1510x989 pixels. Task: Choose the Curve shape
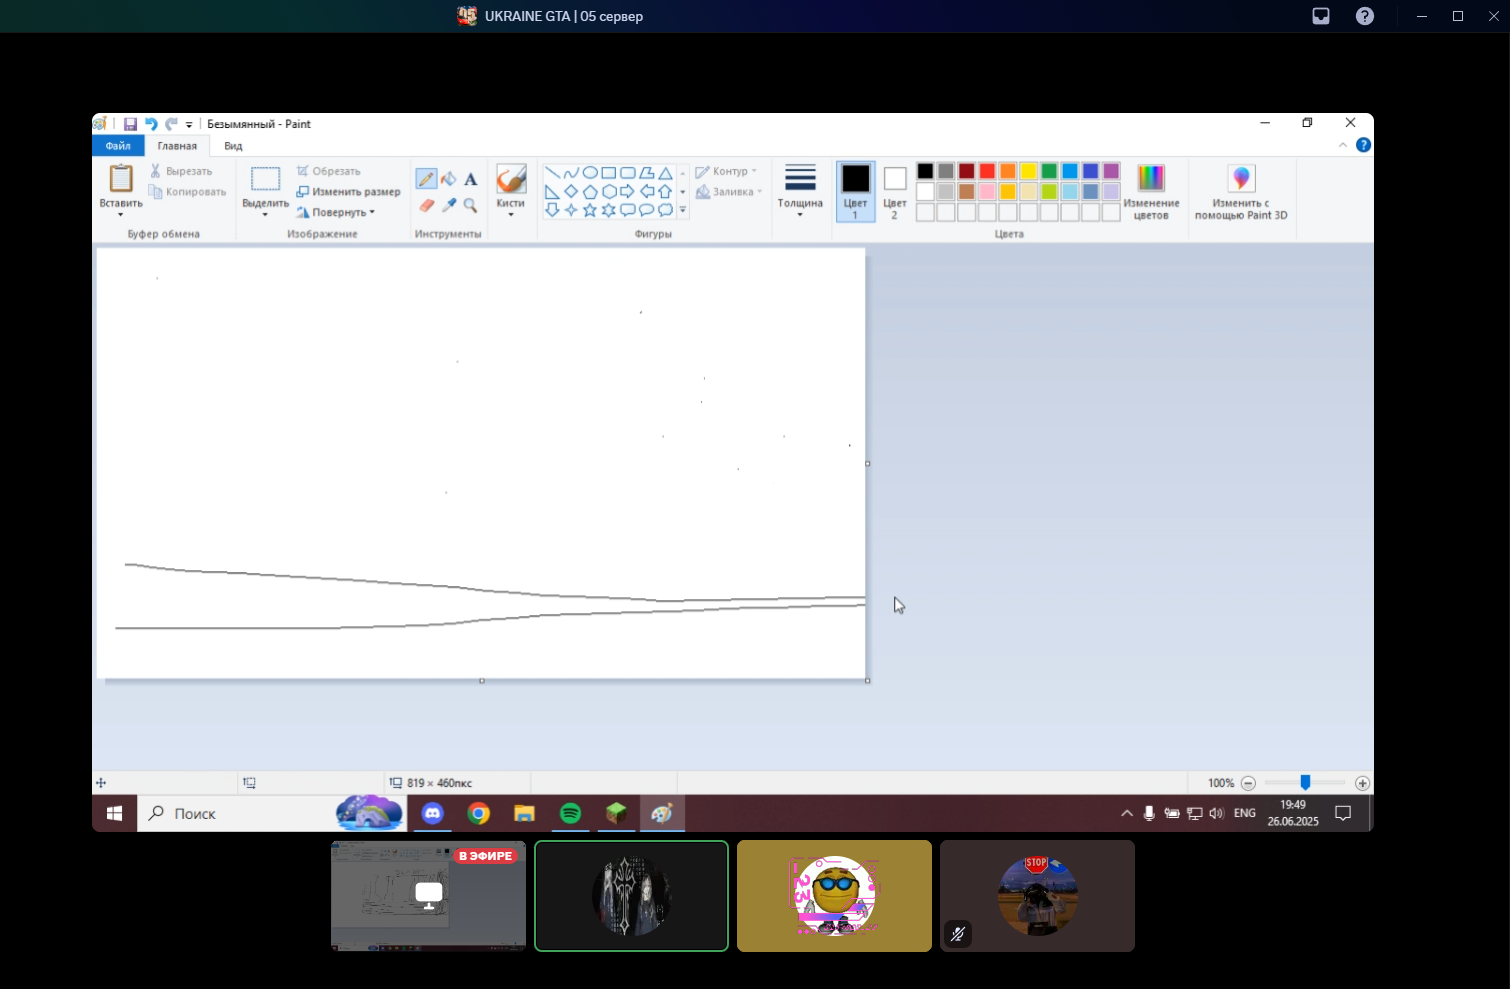pyautogui.click(x=571, y=173)
